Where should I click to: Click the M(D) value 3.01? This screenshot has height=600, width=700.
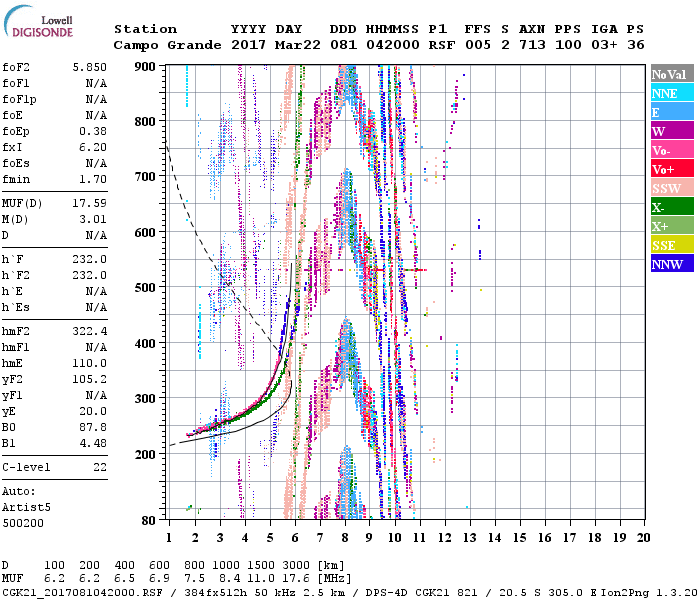pyautogui.click(x=93, y=220)
